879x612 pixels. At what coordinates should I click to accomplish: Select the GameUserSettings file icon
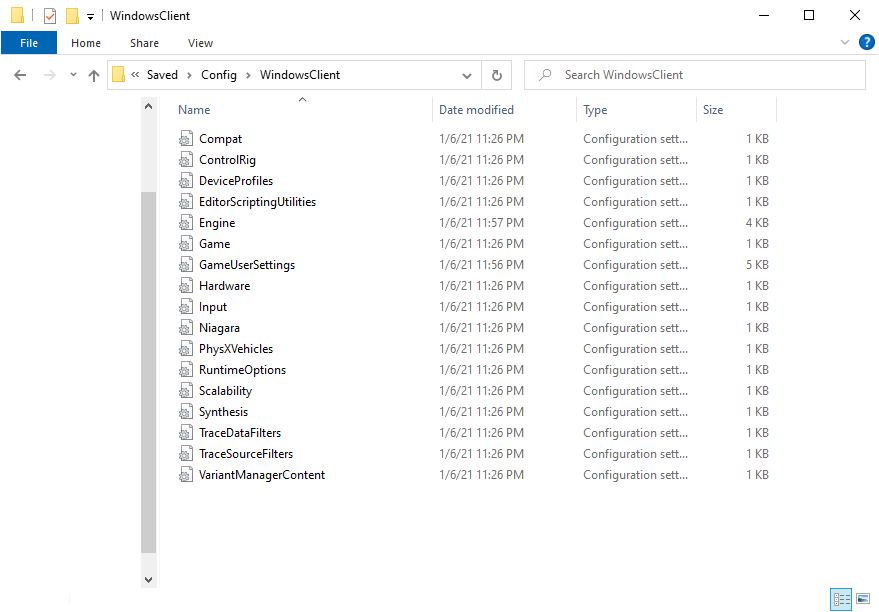click(186, 265)
